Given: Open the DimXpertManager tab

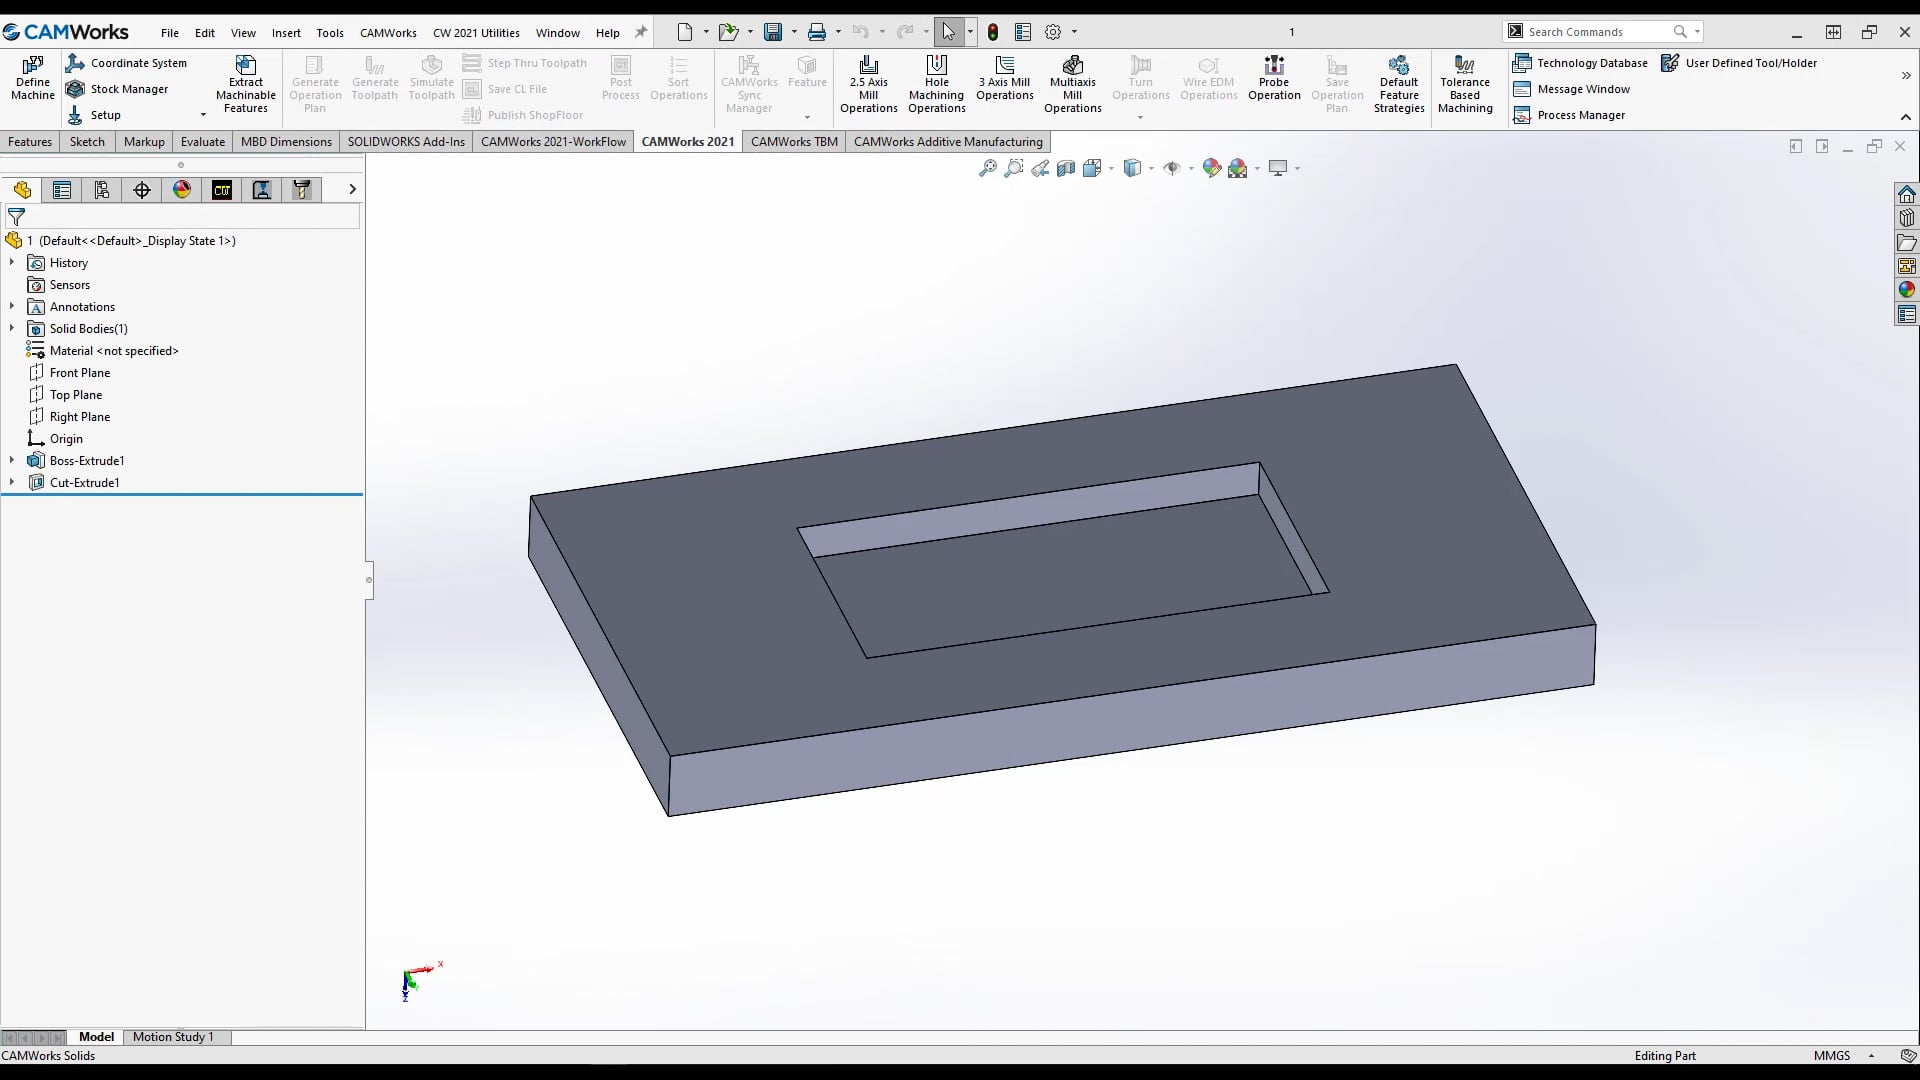Looking at the screenshot, I should [142, 190].
